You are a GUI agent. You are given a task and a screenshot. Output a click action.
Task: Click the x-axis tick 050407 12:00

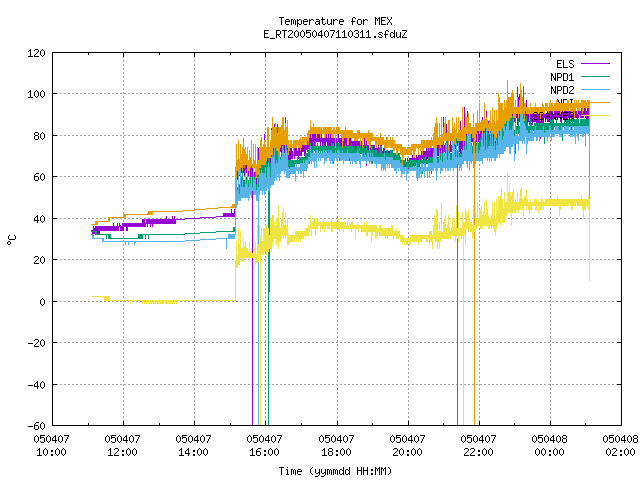[x=122, y=446]
